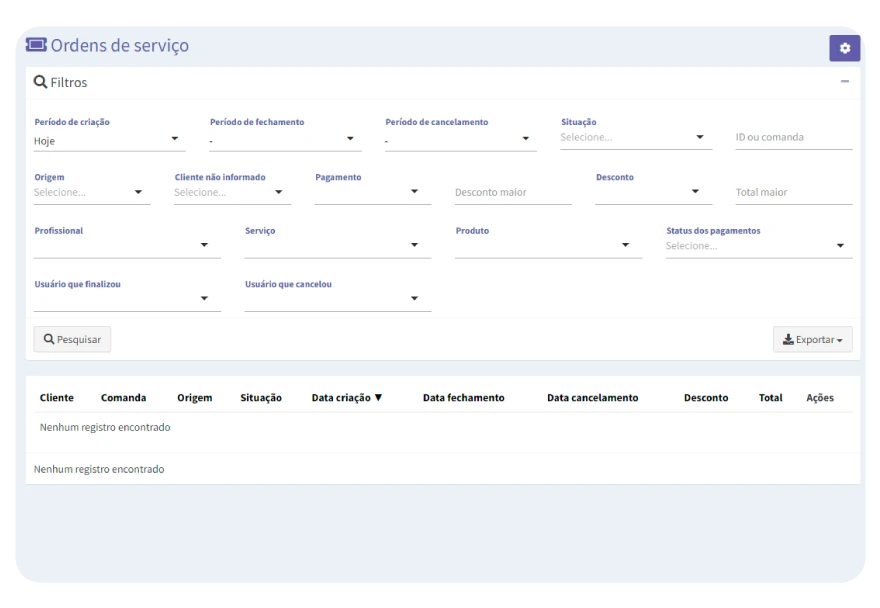Expand the Período de fechamento dropdown
Screen dimensions: 880x608
pos(284,140)
